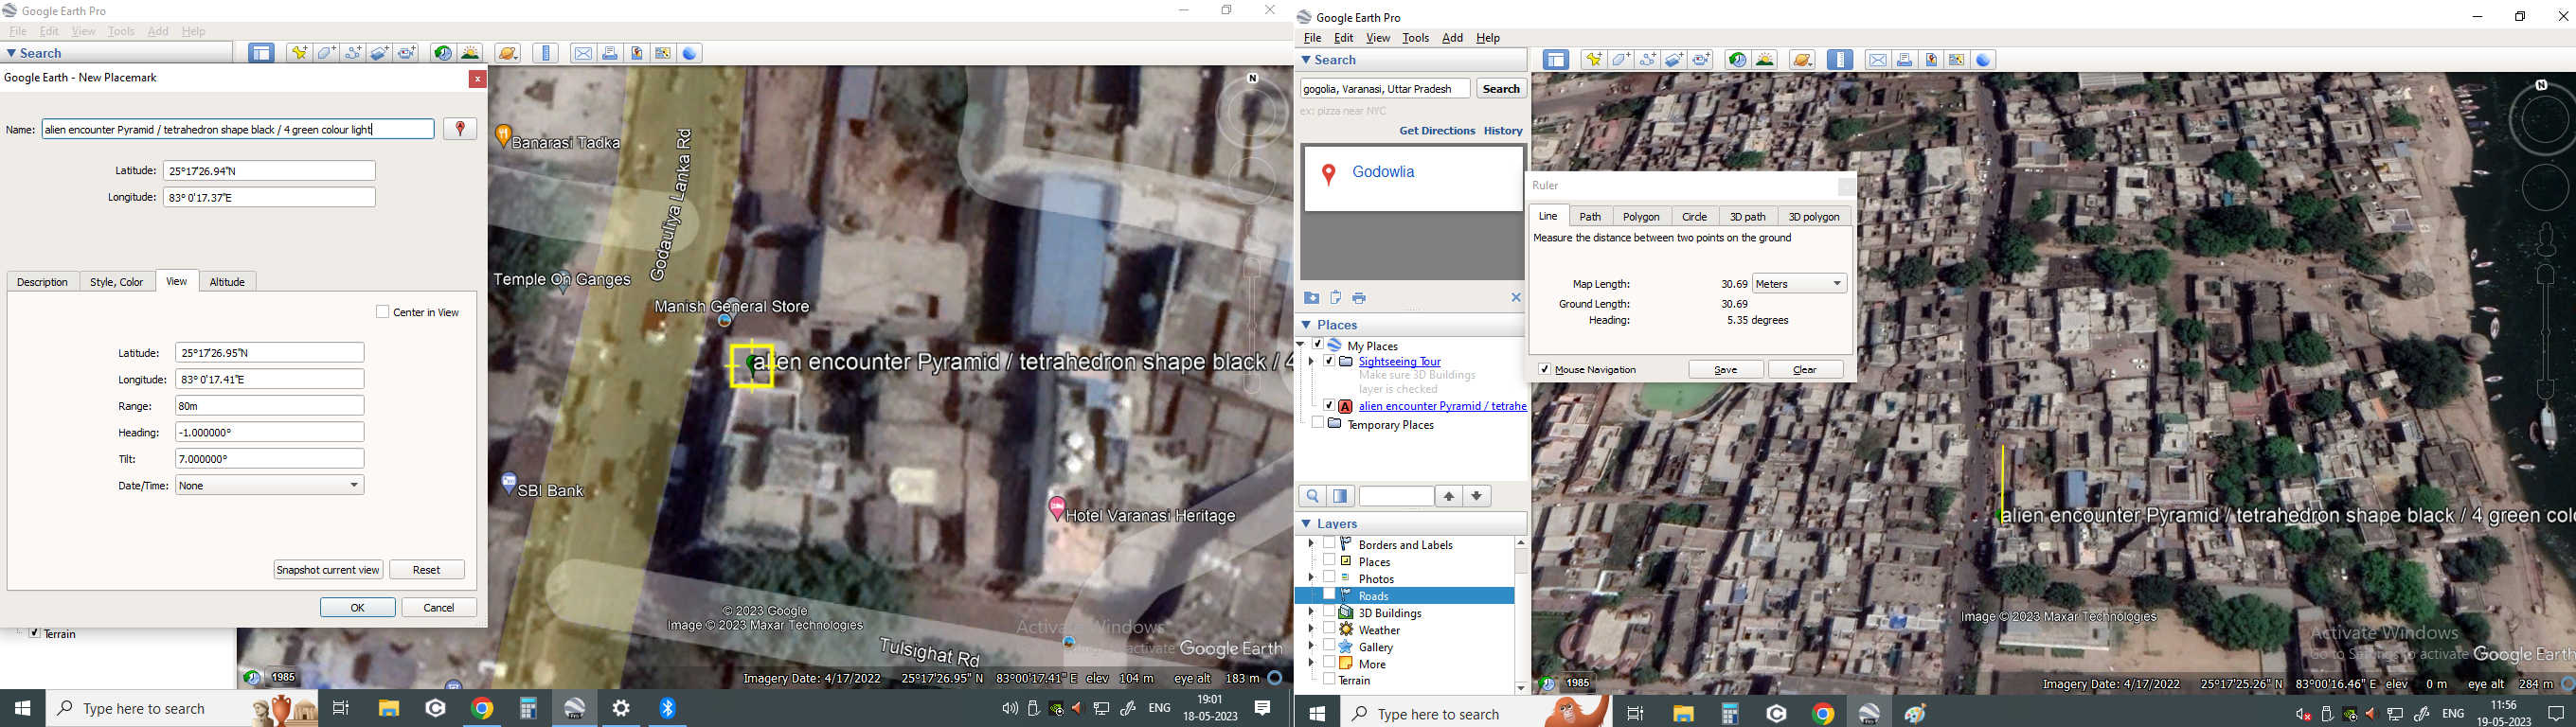Click Hotel Varanasi Heritage marker on map
The image size is (2576, 727).
[x=1056, y=508]
